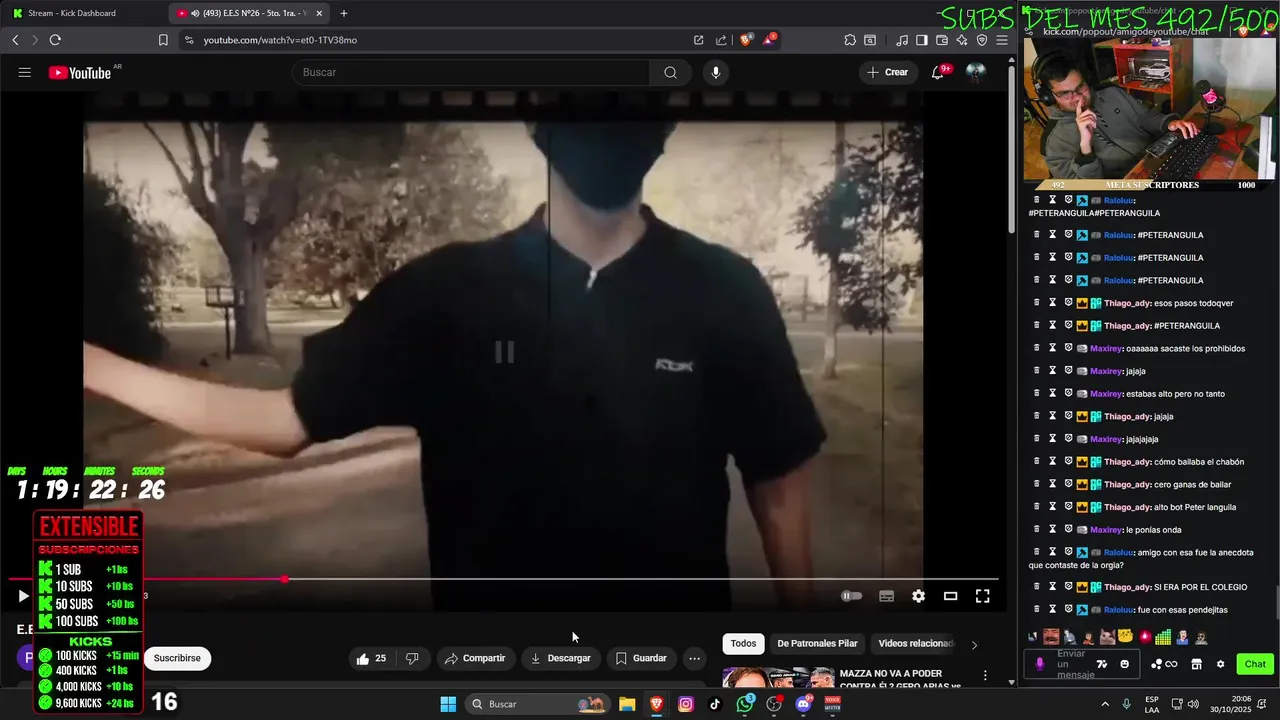Screen dimensions: 1280x720
Task: Play the video from control bar
Action: point(23,596)
